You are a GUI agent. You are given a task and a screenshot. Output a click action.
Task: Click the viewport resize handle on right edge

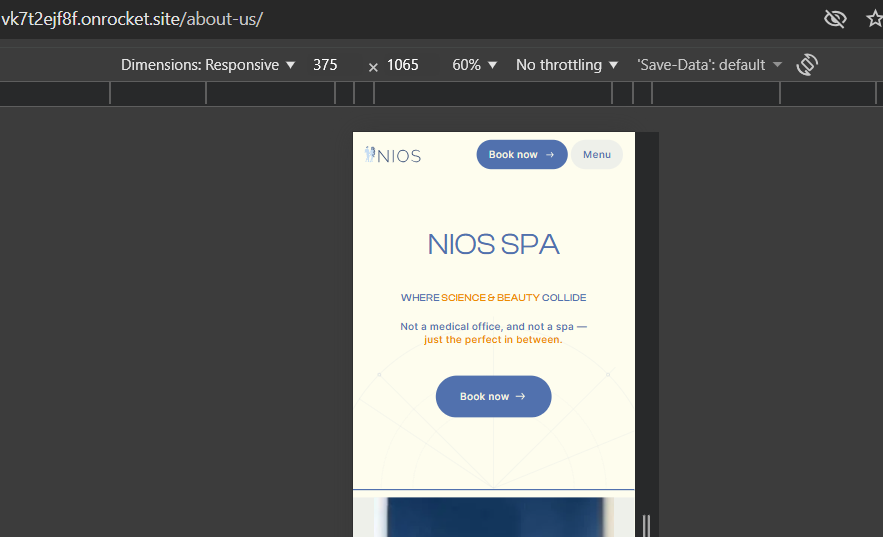click(x=646, y=524)
